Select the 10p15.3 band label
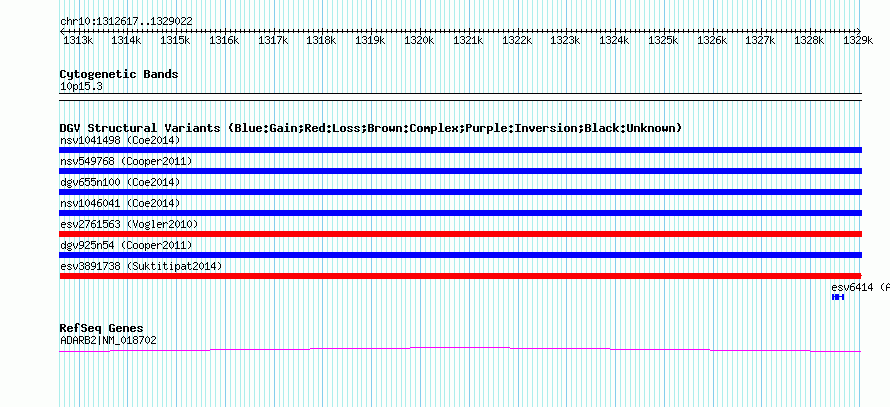This screenshot has height=407, width=890. tap(81, 87)
